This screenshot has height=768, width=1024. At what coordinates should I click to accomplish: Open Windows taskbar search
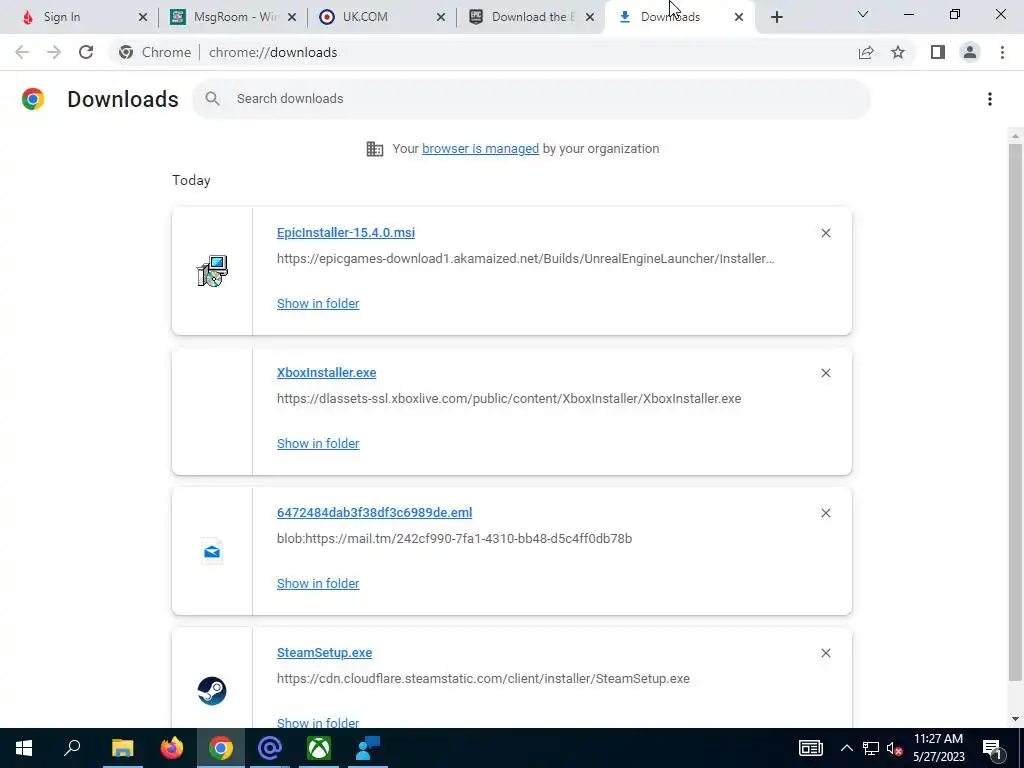coord(72,748)
